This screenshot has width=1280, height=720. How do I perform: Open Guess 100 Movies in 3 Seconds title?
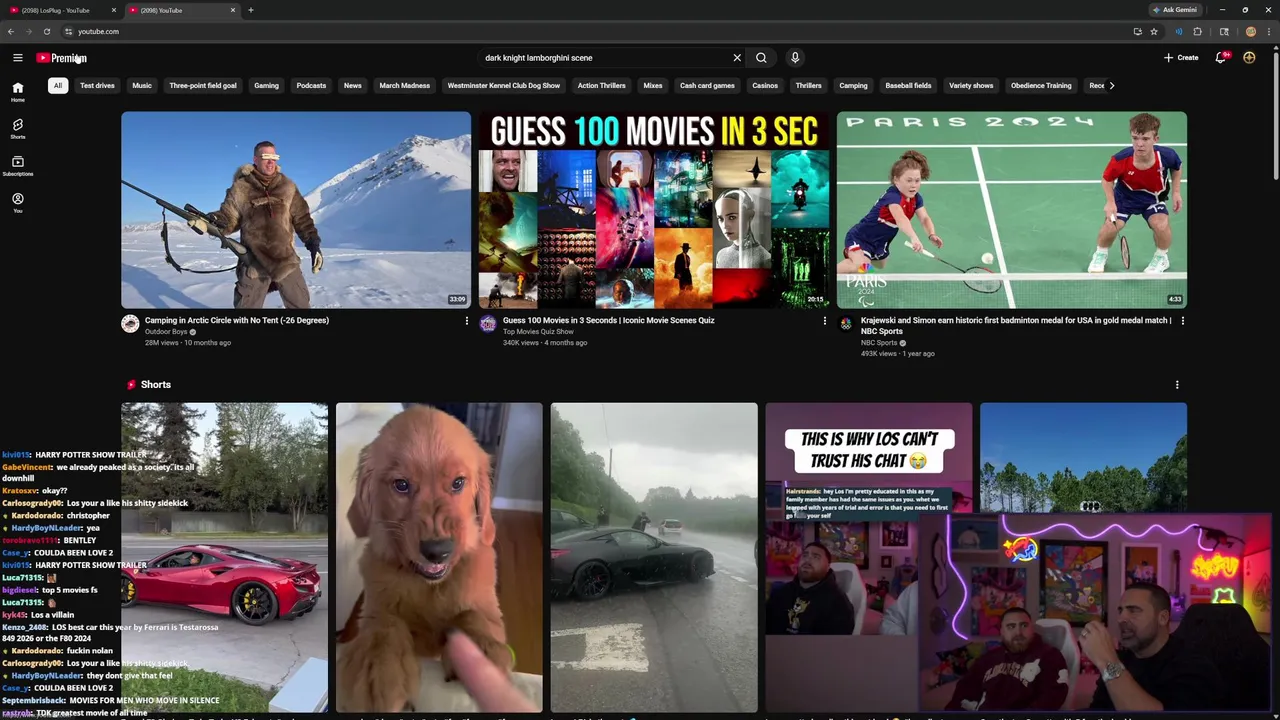[x=608, y=320]
